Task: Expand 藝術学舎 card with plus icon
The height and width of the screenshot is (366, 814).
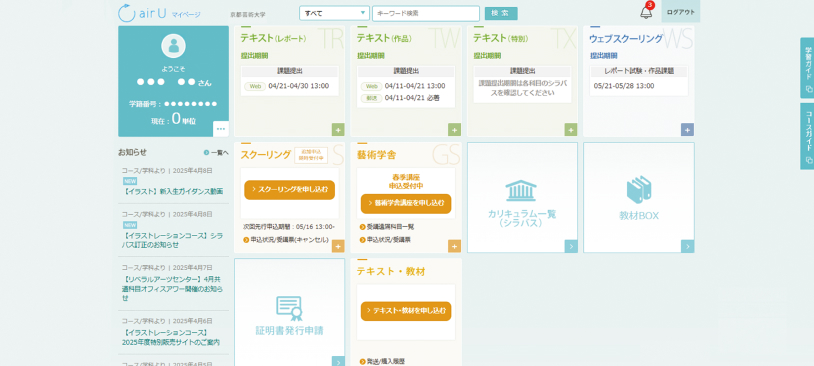Action: [454, 246]
